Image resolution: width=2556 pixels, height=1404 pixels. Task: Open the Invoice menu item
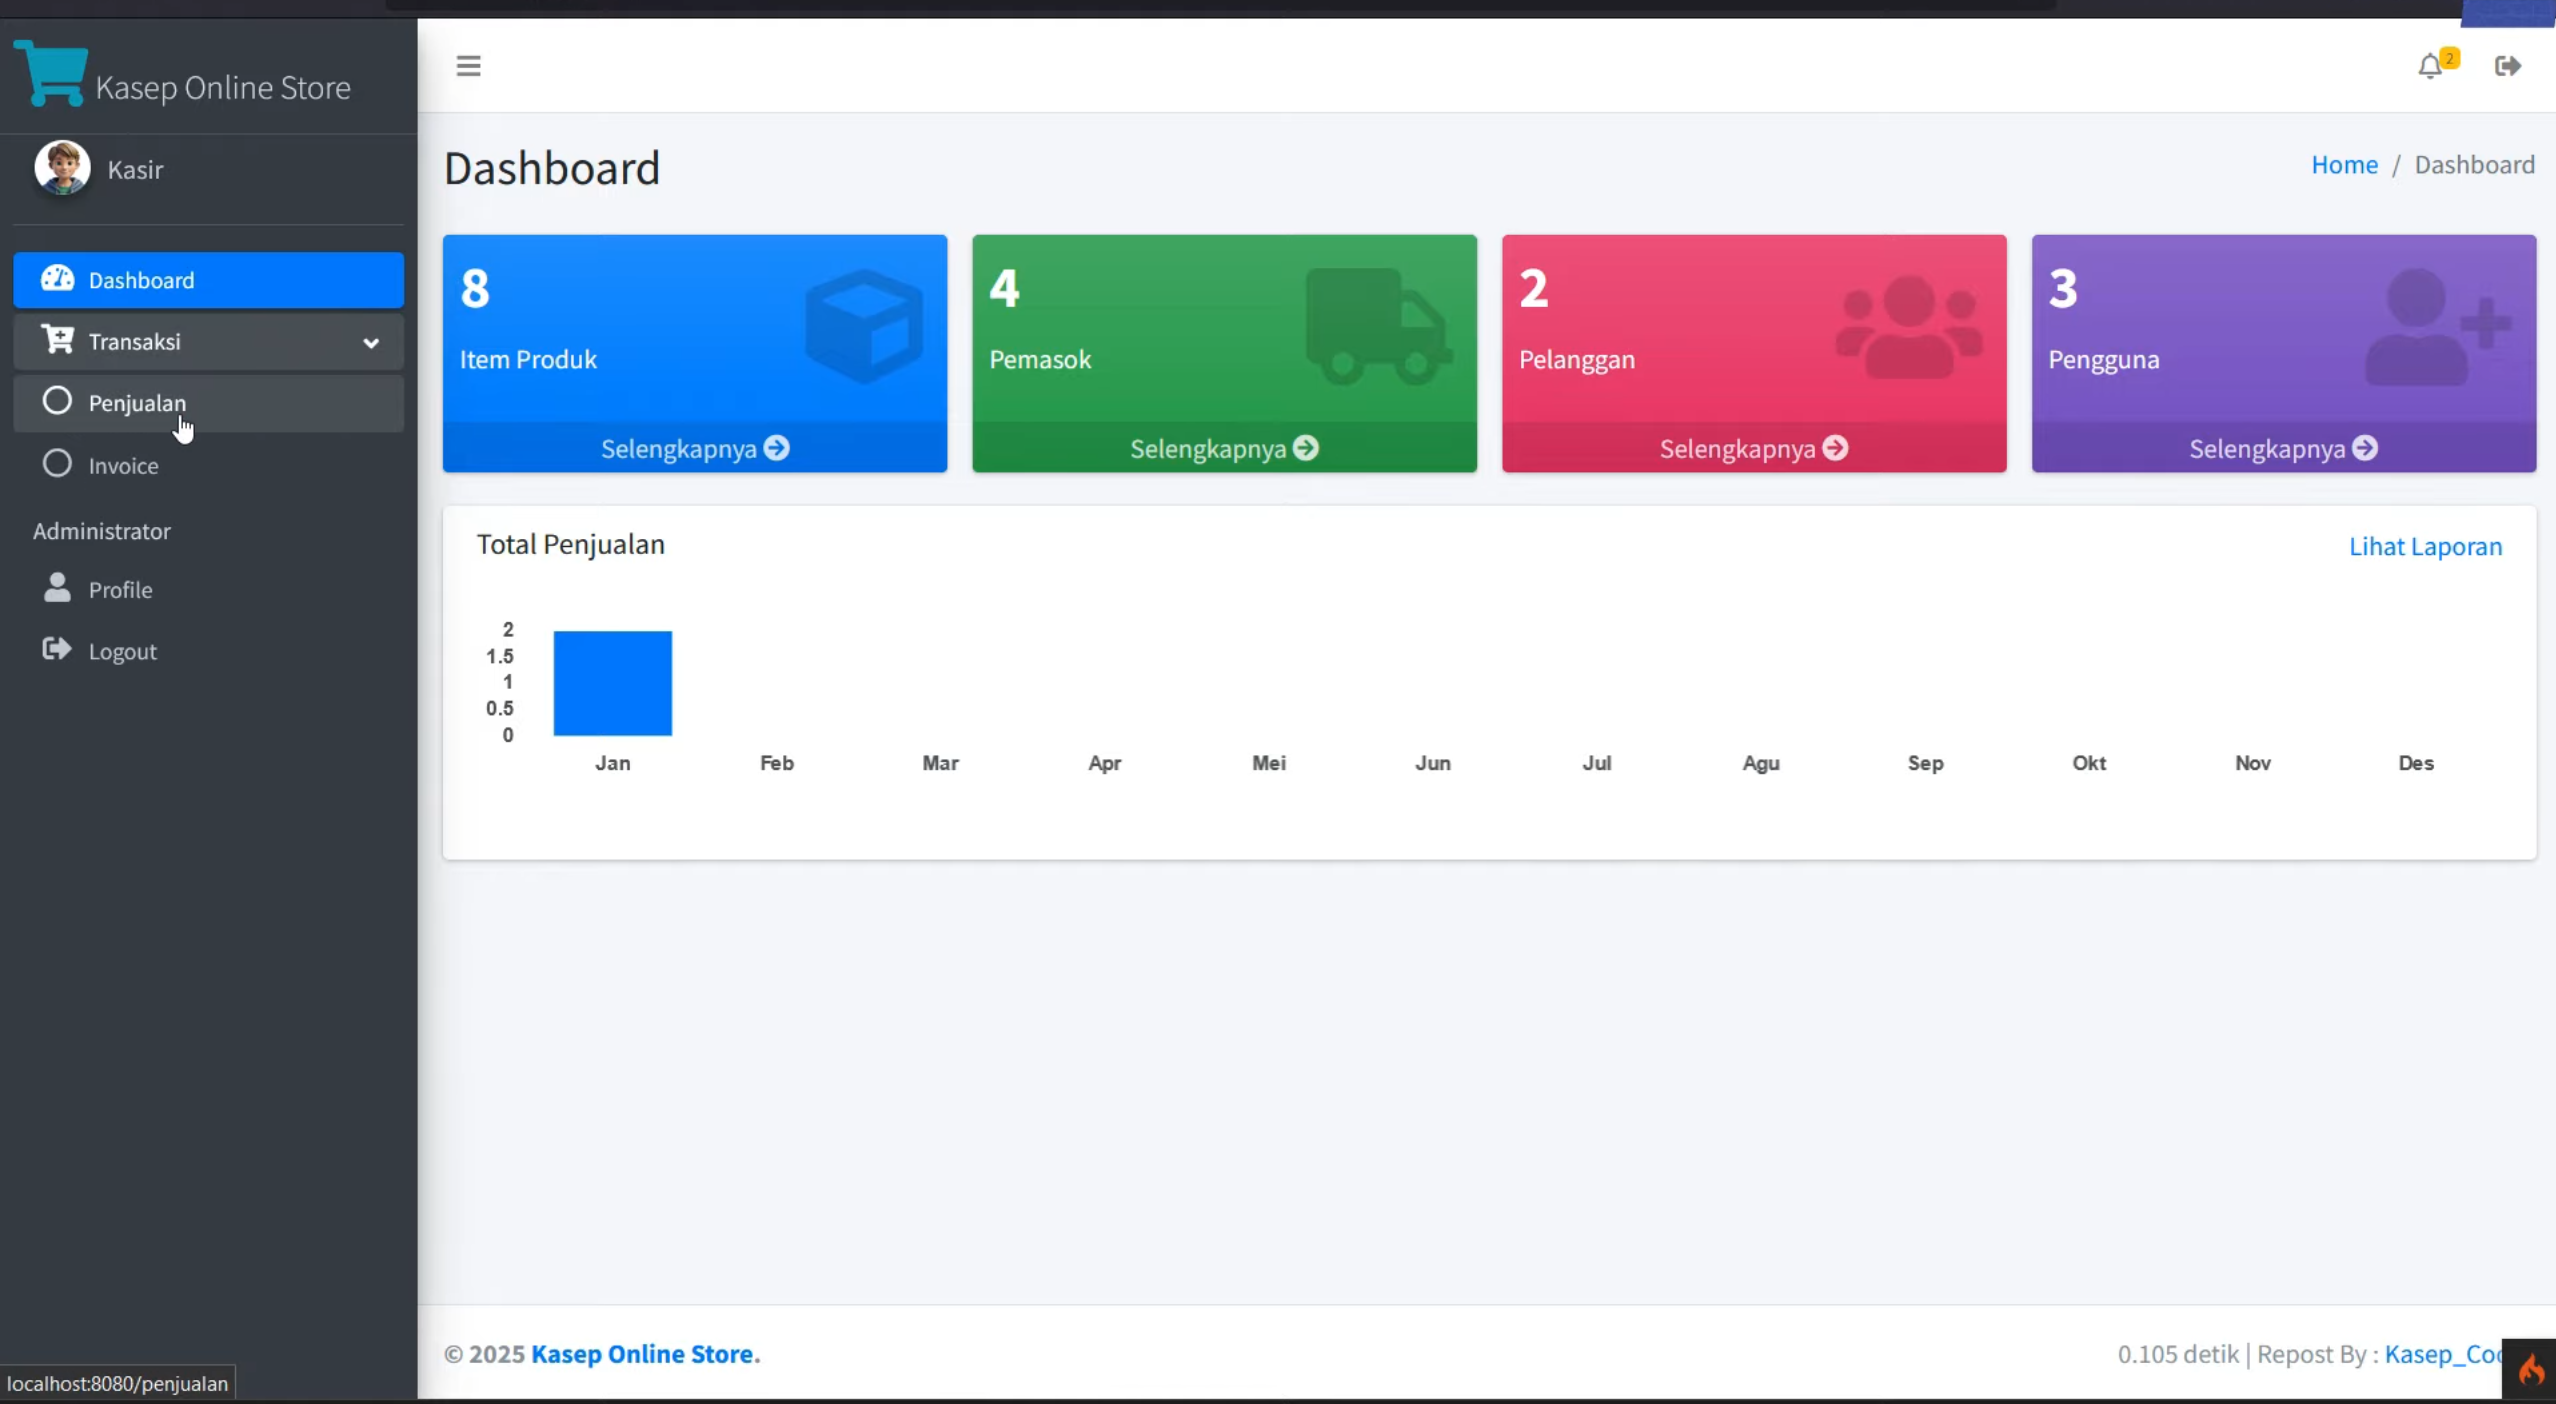pyautogui.click(x=208, y=465)
